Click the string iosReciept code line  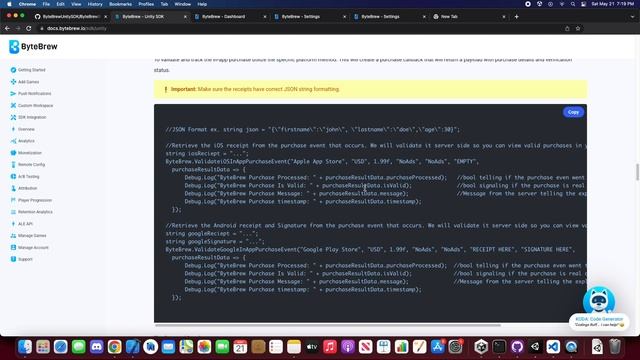pyautogui.click(x=207, y=153)
